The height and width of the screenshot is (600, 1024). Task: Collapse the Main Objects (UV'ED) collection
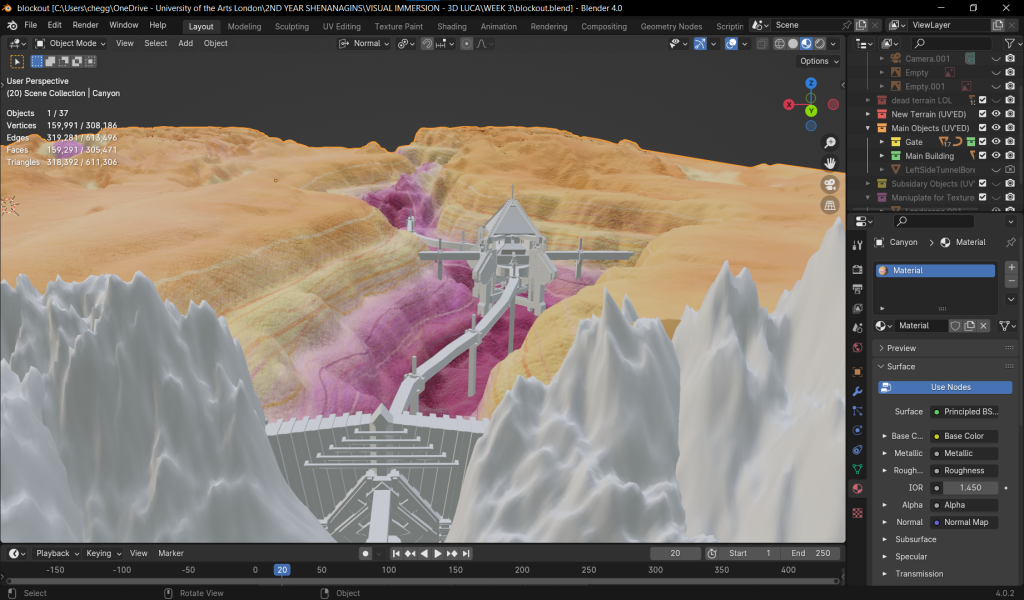(869, 128)
